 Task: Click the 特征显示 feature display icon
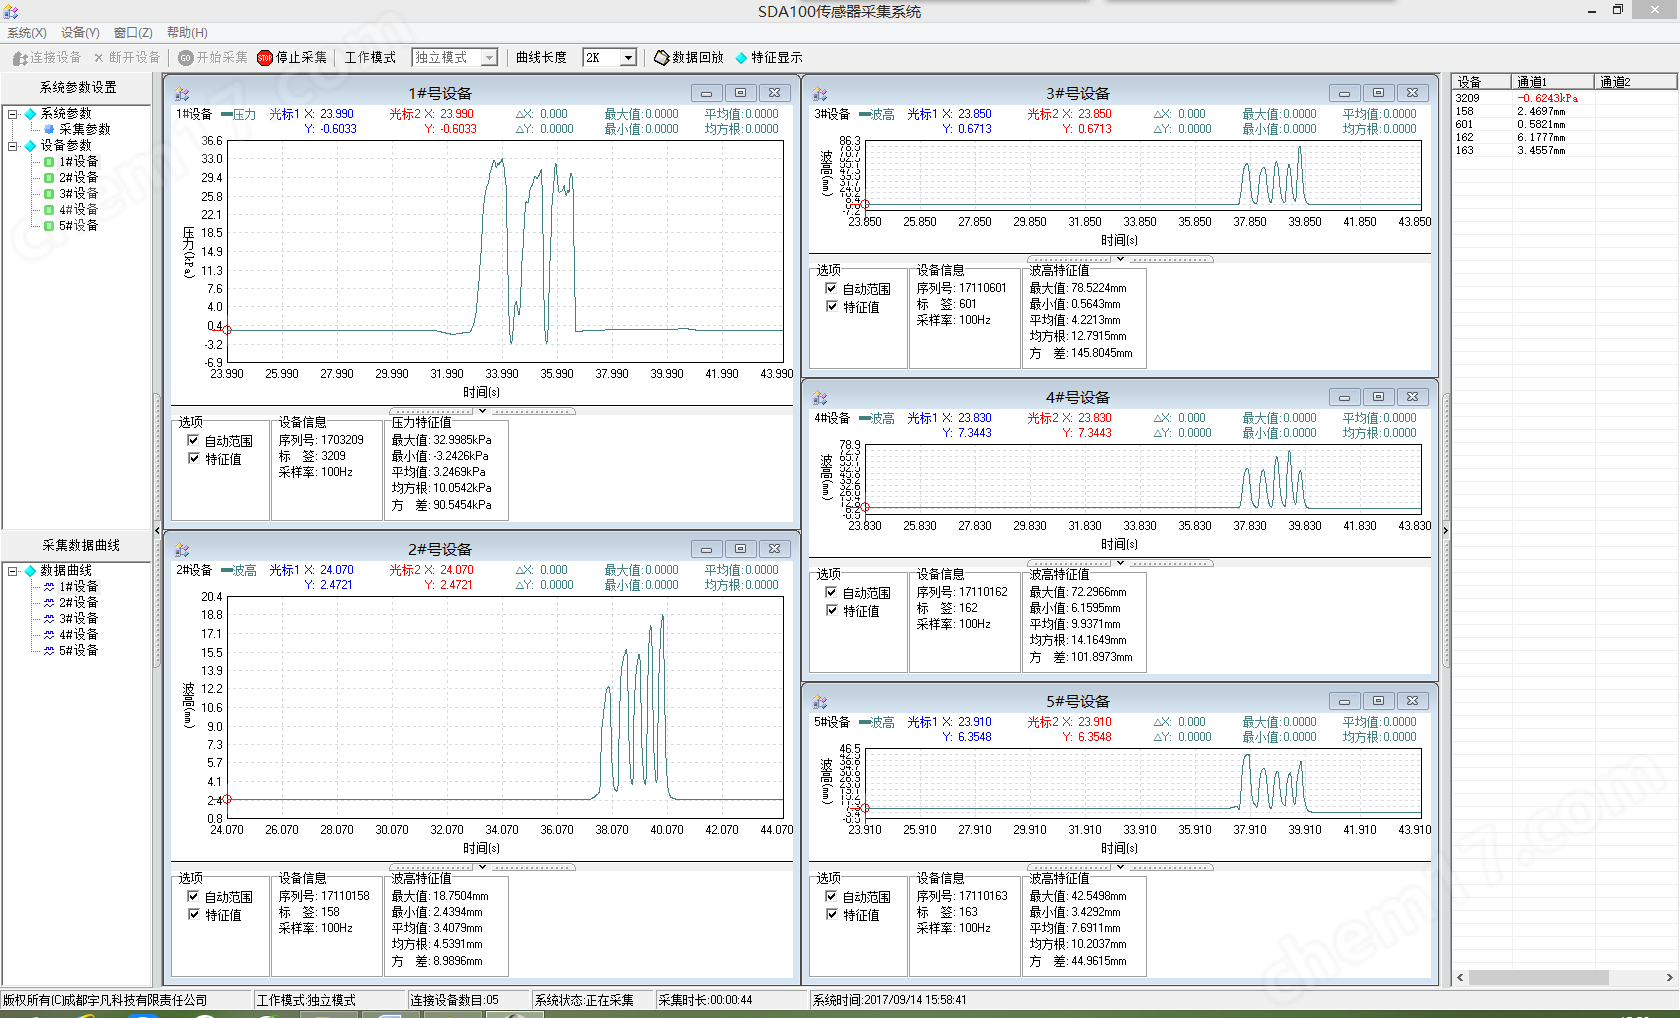click(741, 58)
